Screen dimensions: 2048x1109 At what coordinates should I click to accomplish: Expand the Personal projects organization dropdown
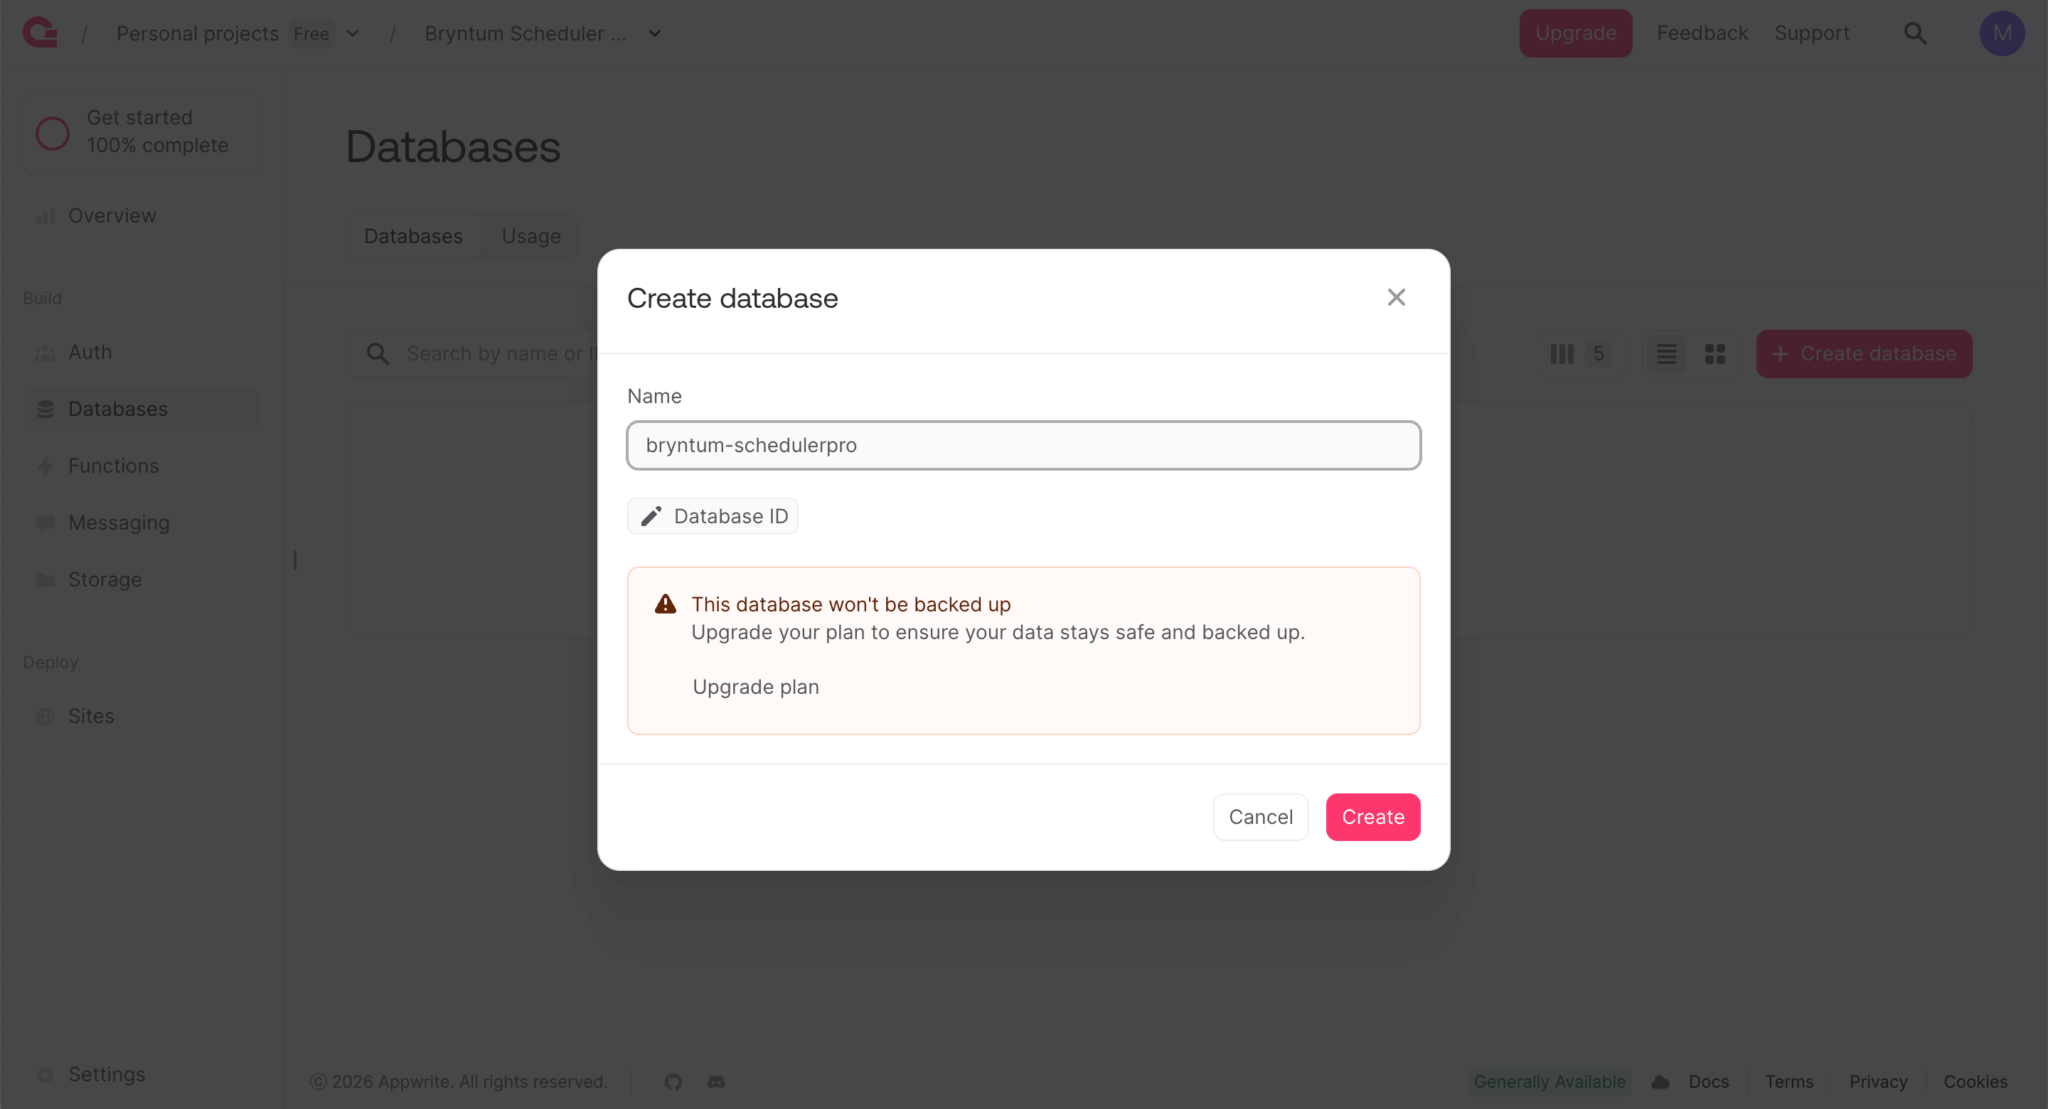point(353,33)
